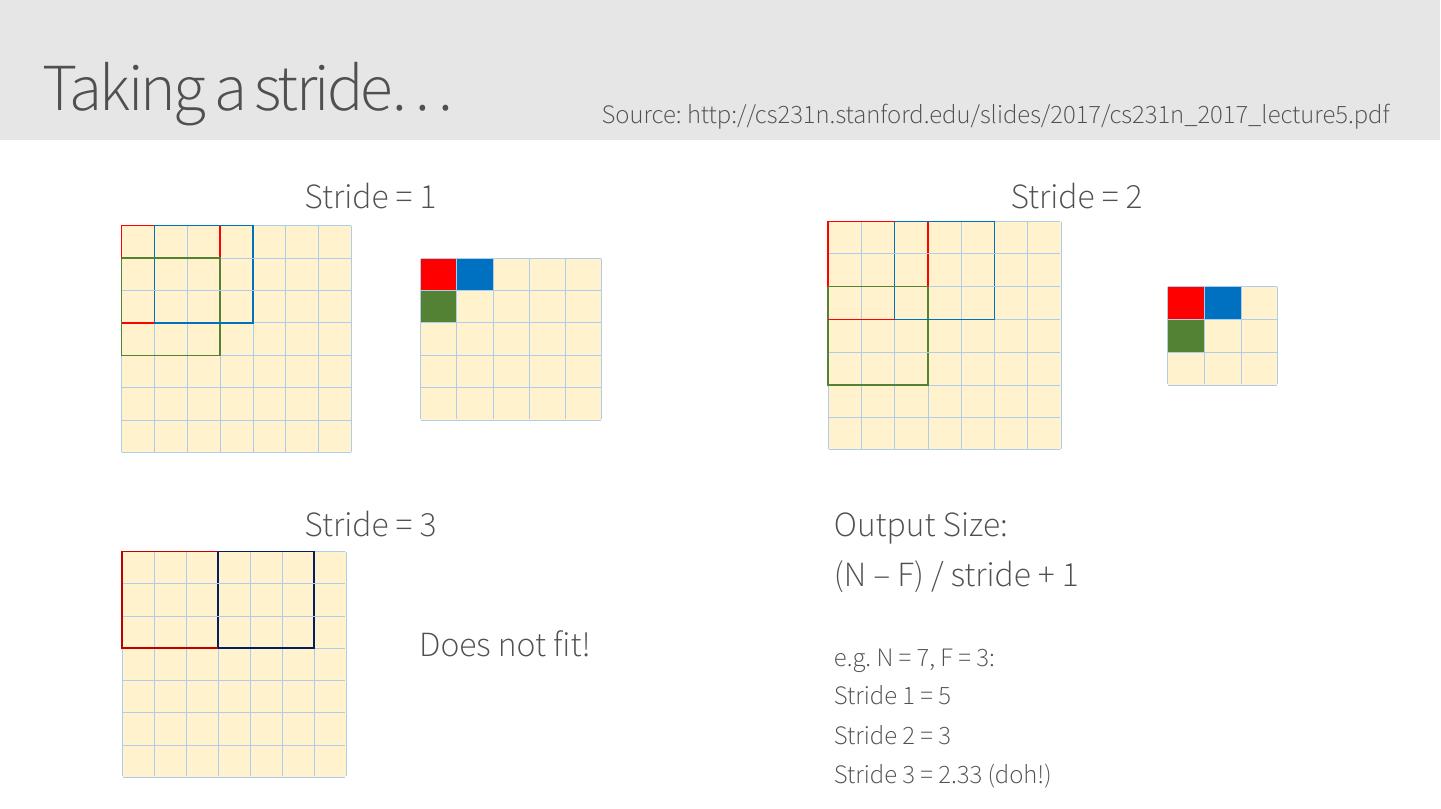Click the "e.g. N = 7, F = 3:" line

click(x=914, y=658)
